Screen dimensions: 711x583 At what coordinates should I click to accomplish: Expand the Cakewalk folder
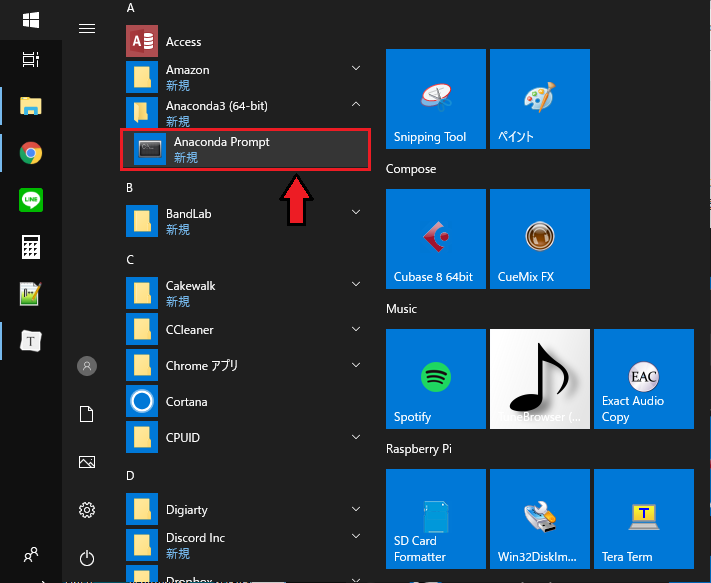tap(356, 284)
